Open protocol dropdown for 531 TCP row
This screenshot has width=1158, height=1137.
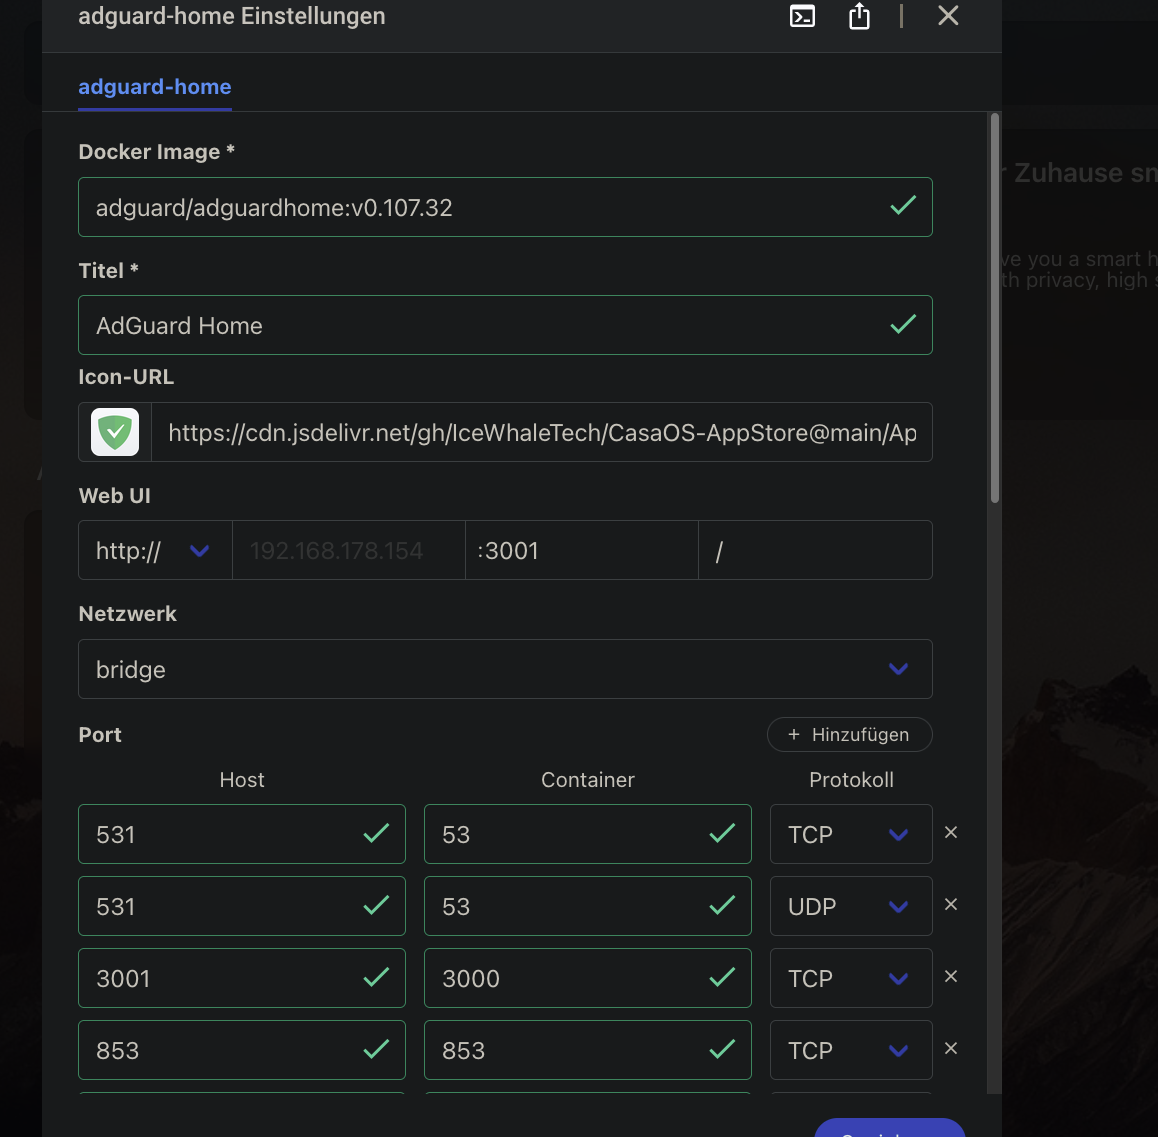point(851,834)
